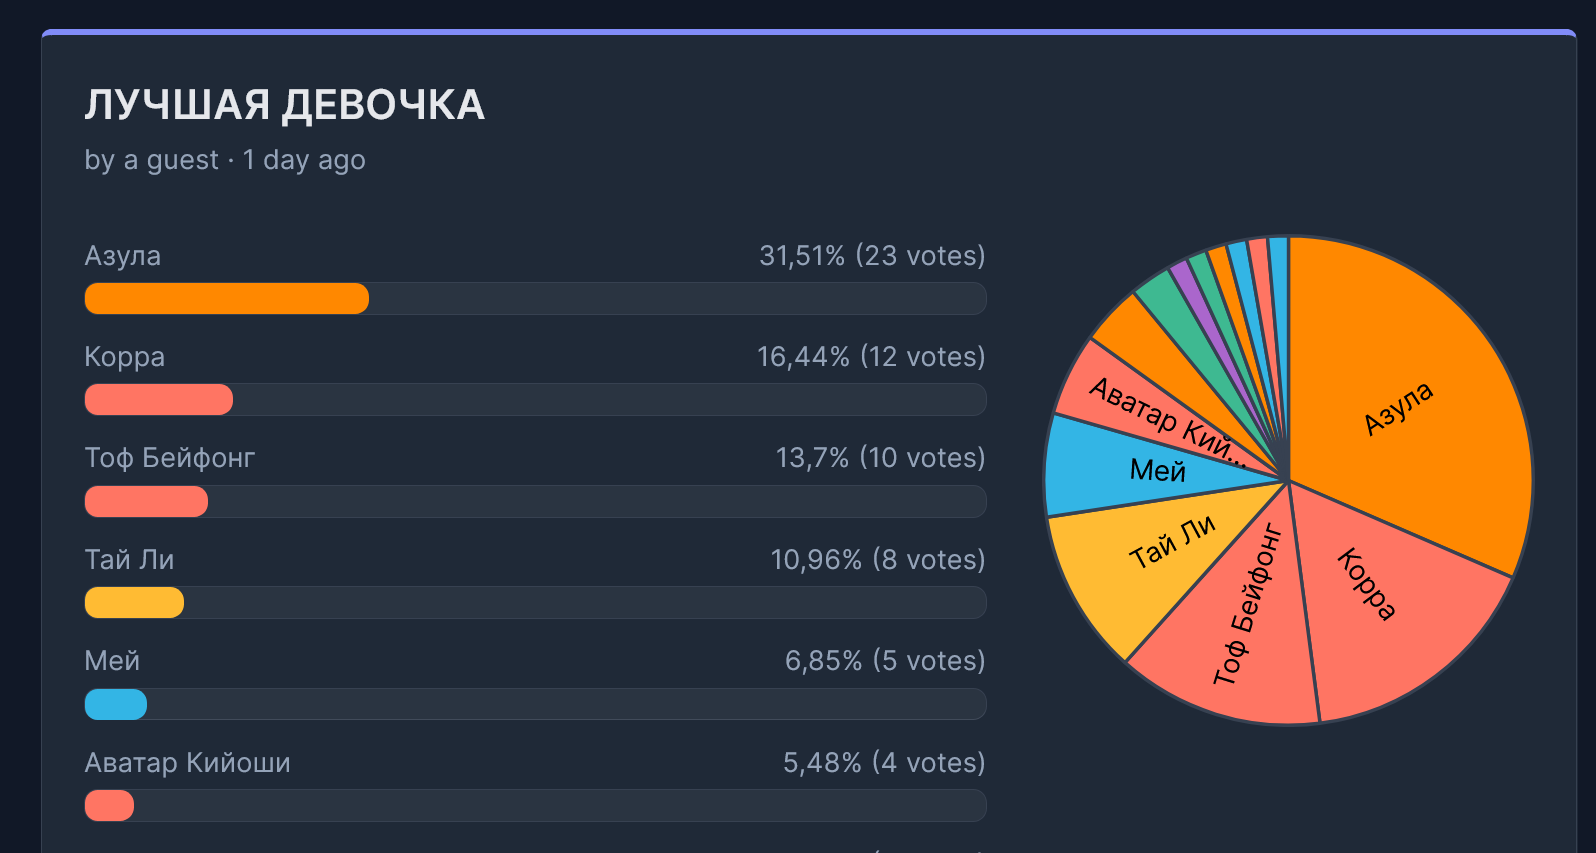Click the Корра option label
This screenshot has height=853, width=1596.
click(x=125, y=357)
